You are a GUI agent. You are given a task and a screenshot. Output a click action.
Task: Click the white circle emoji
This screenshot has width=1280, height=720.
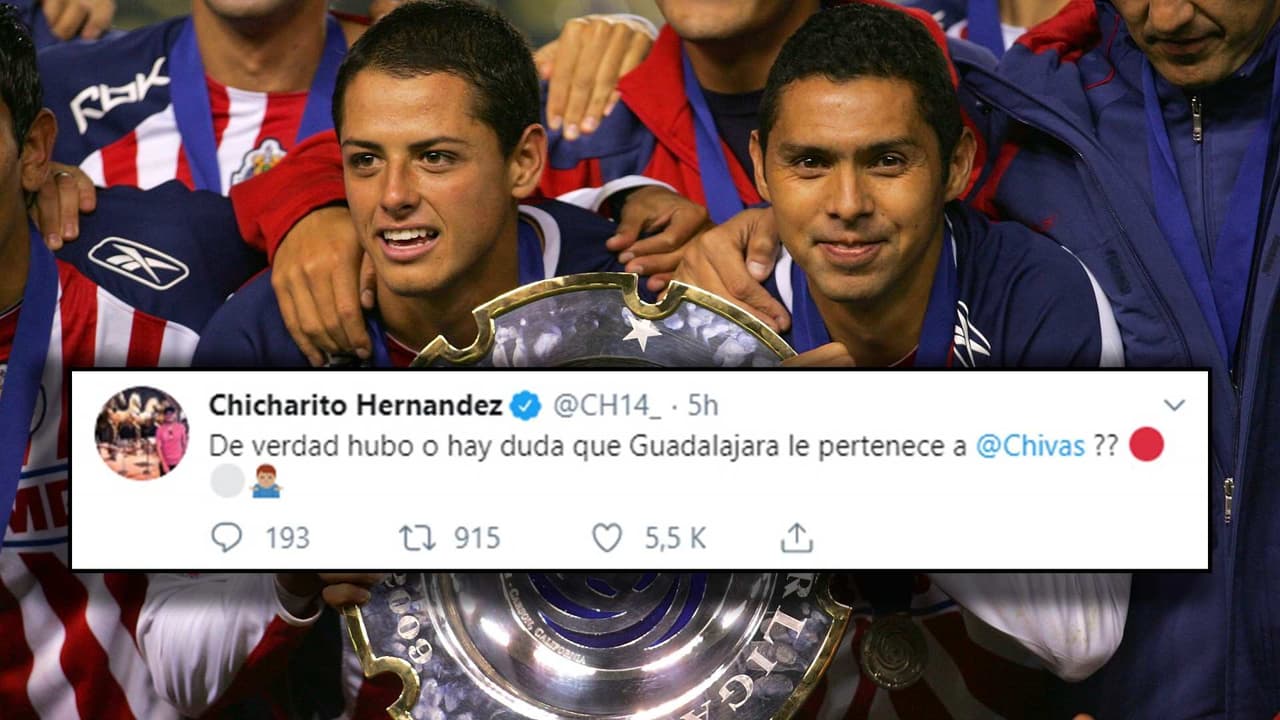(x=228, y=481)
